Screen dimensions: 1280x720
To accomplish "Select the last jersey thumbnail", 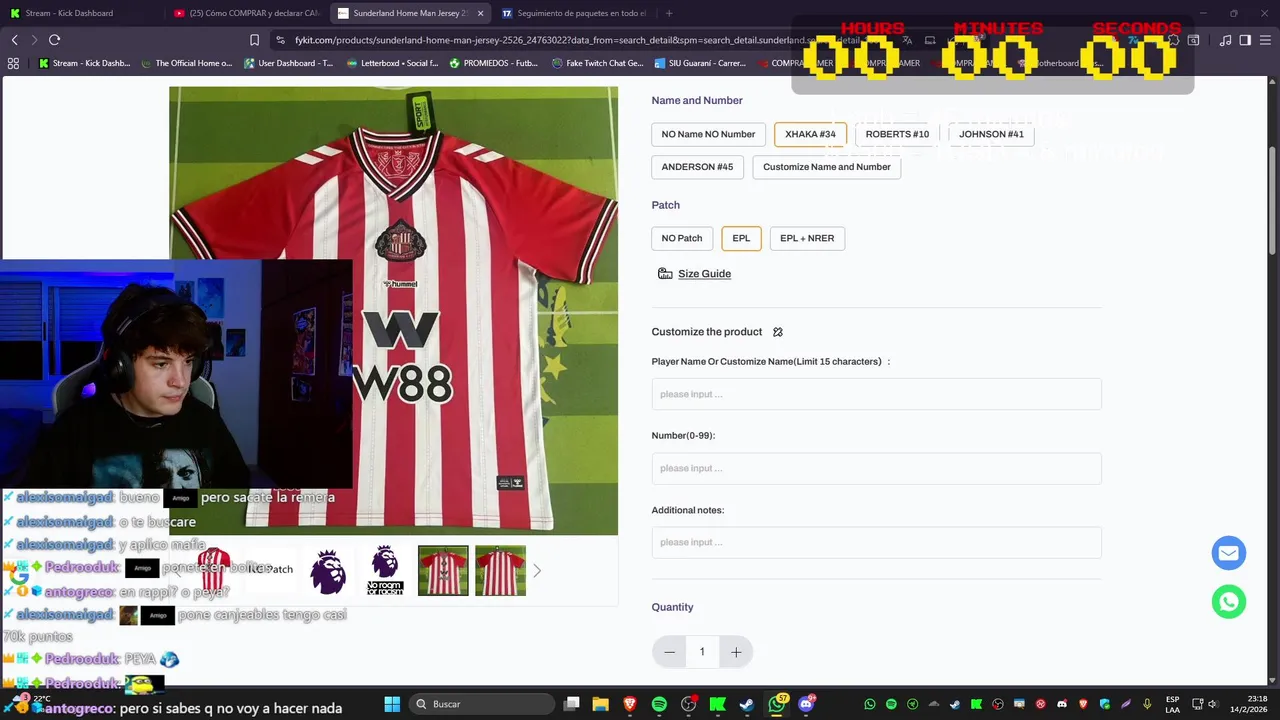I will [x=500, y=571].
